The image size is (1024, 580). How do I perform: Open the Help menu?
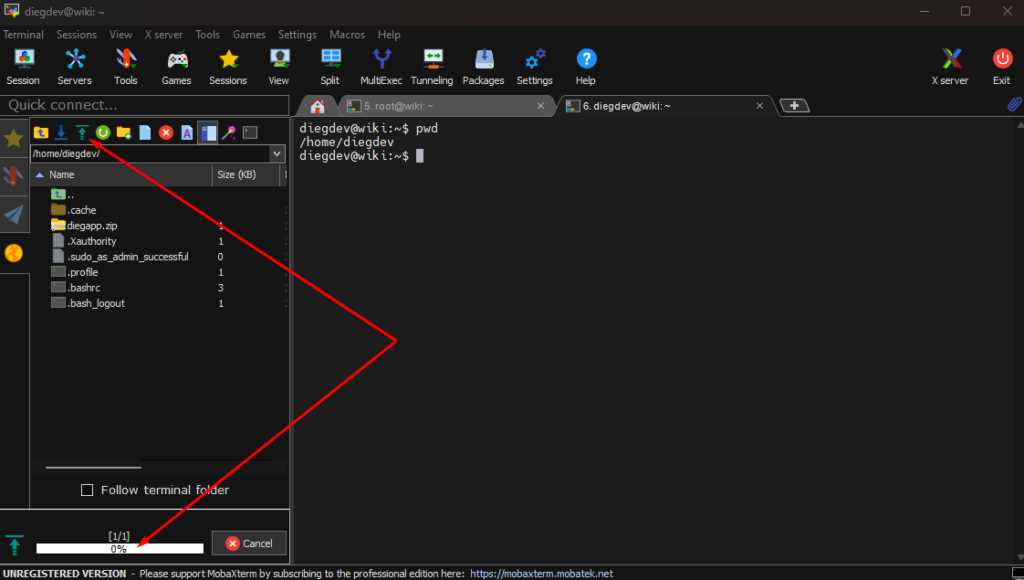tap(389, 35)
